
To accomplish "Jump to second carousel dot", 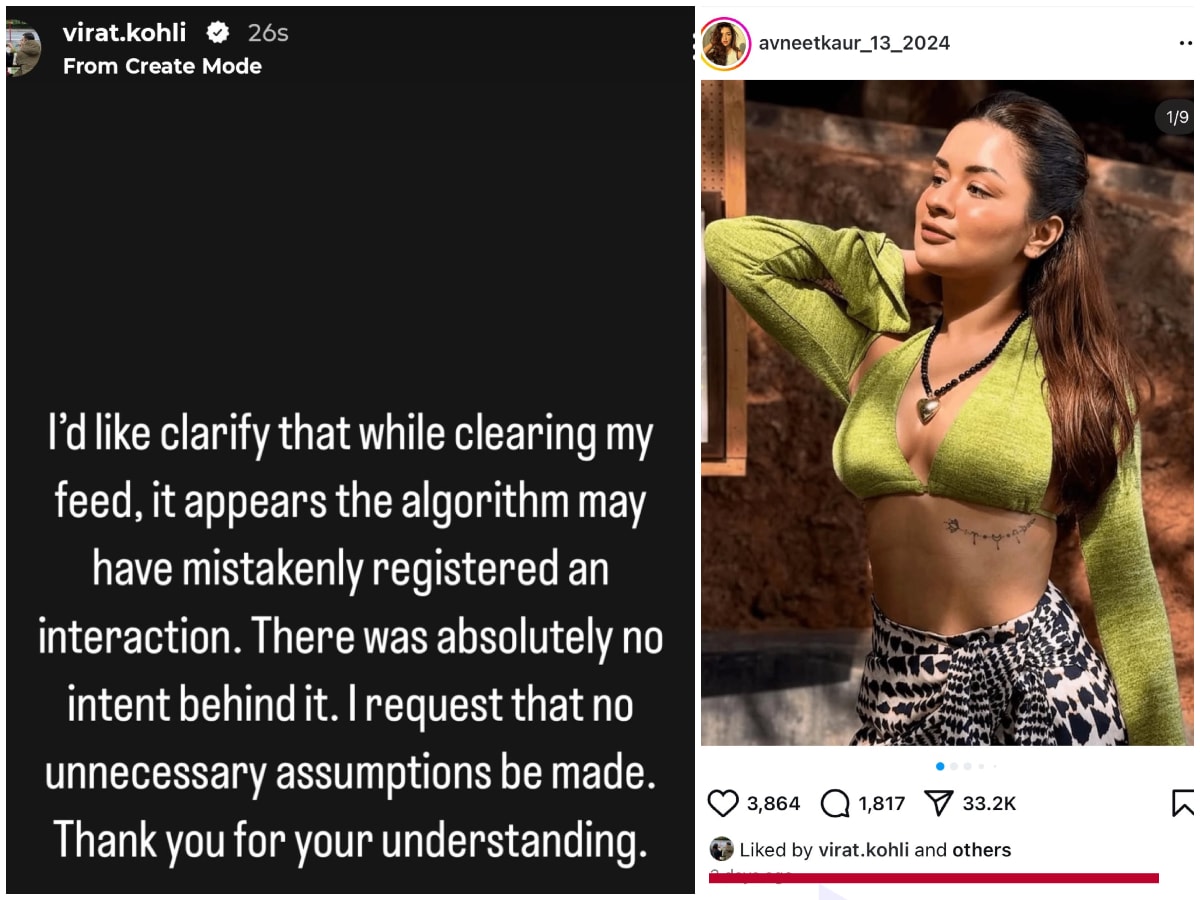I will pyautogui.click(x=954, y=766).
